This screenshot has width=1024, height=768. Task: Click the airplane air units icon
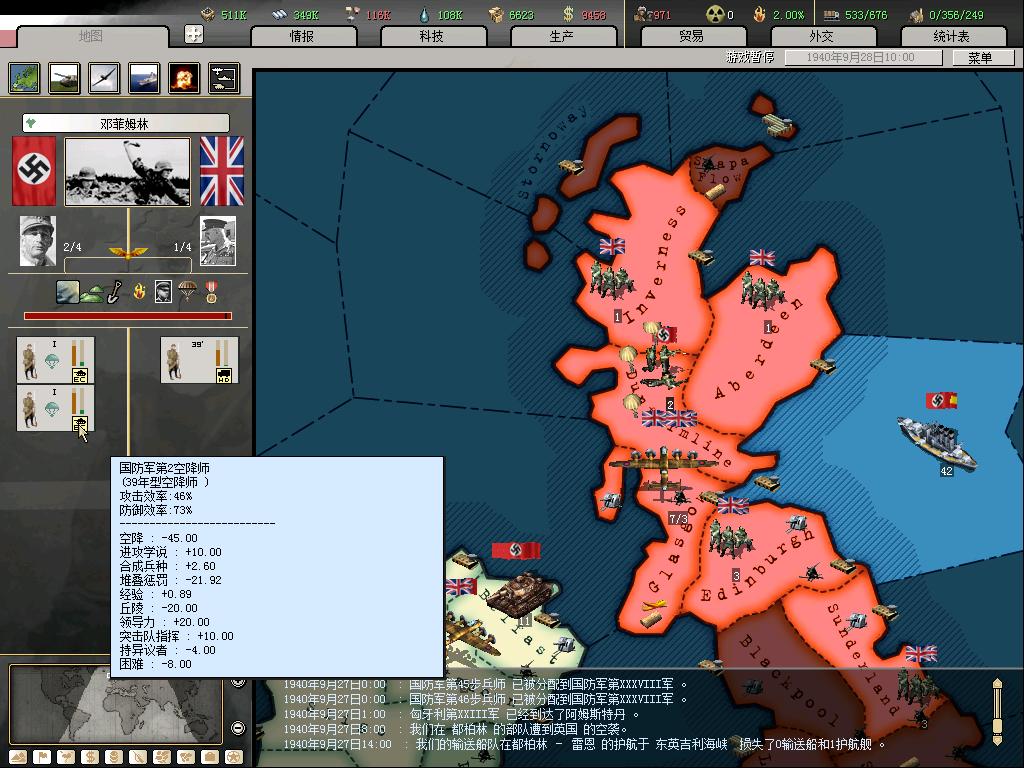coord(104,78)
